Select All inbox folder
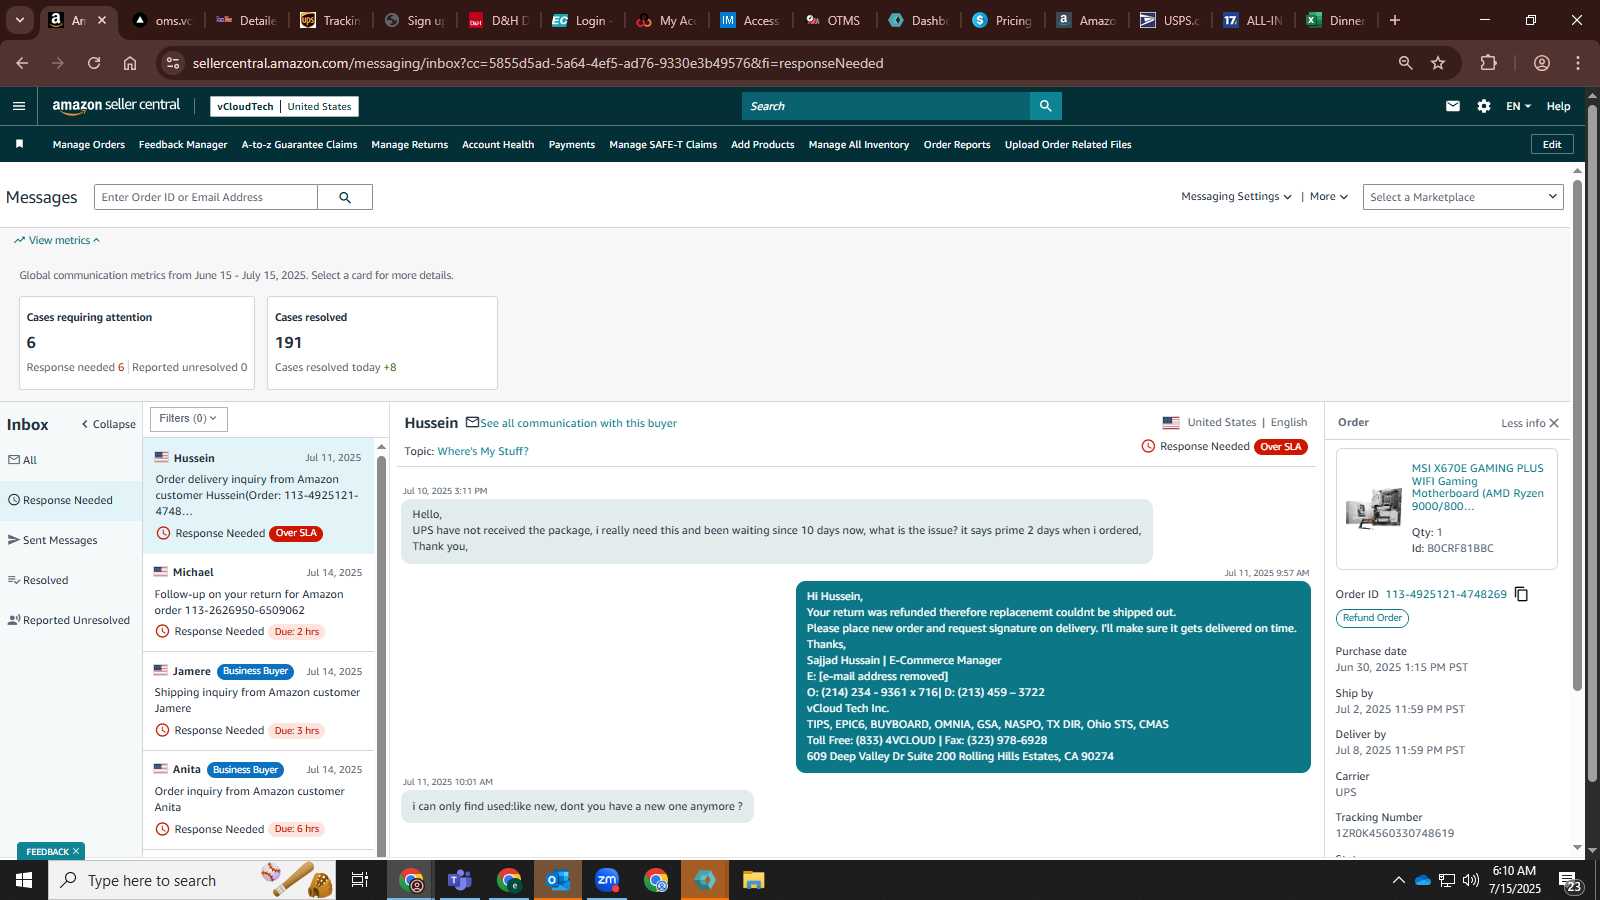 tap(71, 460)
